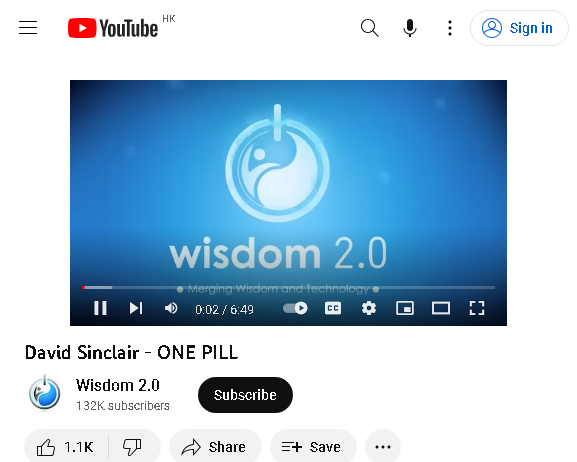This screenshot has height=462, width=577.
Task: Open the search magnifier icon
Action: 369,28
